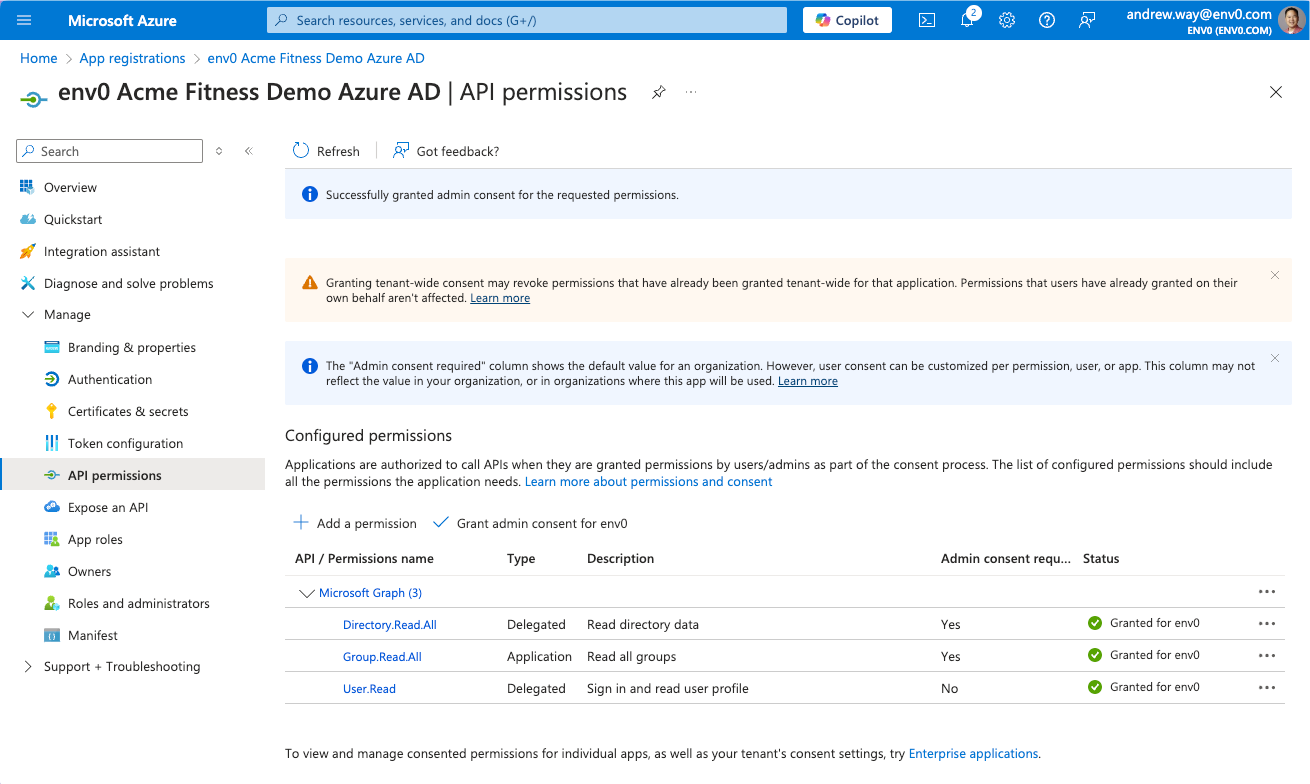Click Add a permission
The image size is (1310, 784).
tap(355, 523)
